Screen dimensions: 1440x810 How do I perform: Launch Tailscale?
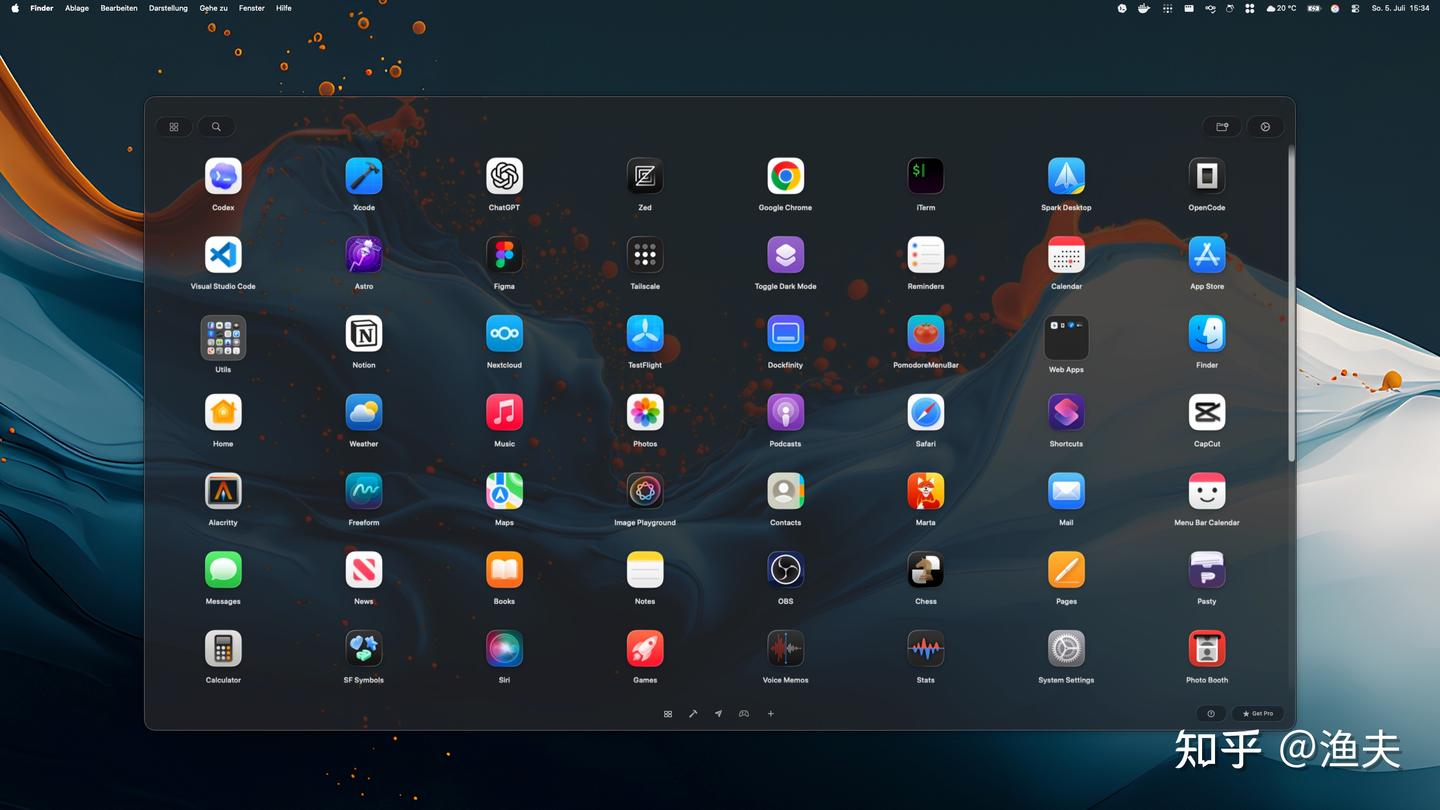(x=645, y=255)
